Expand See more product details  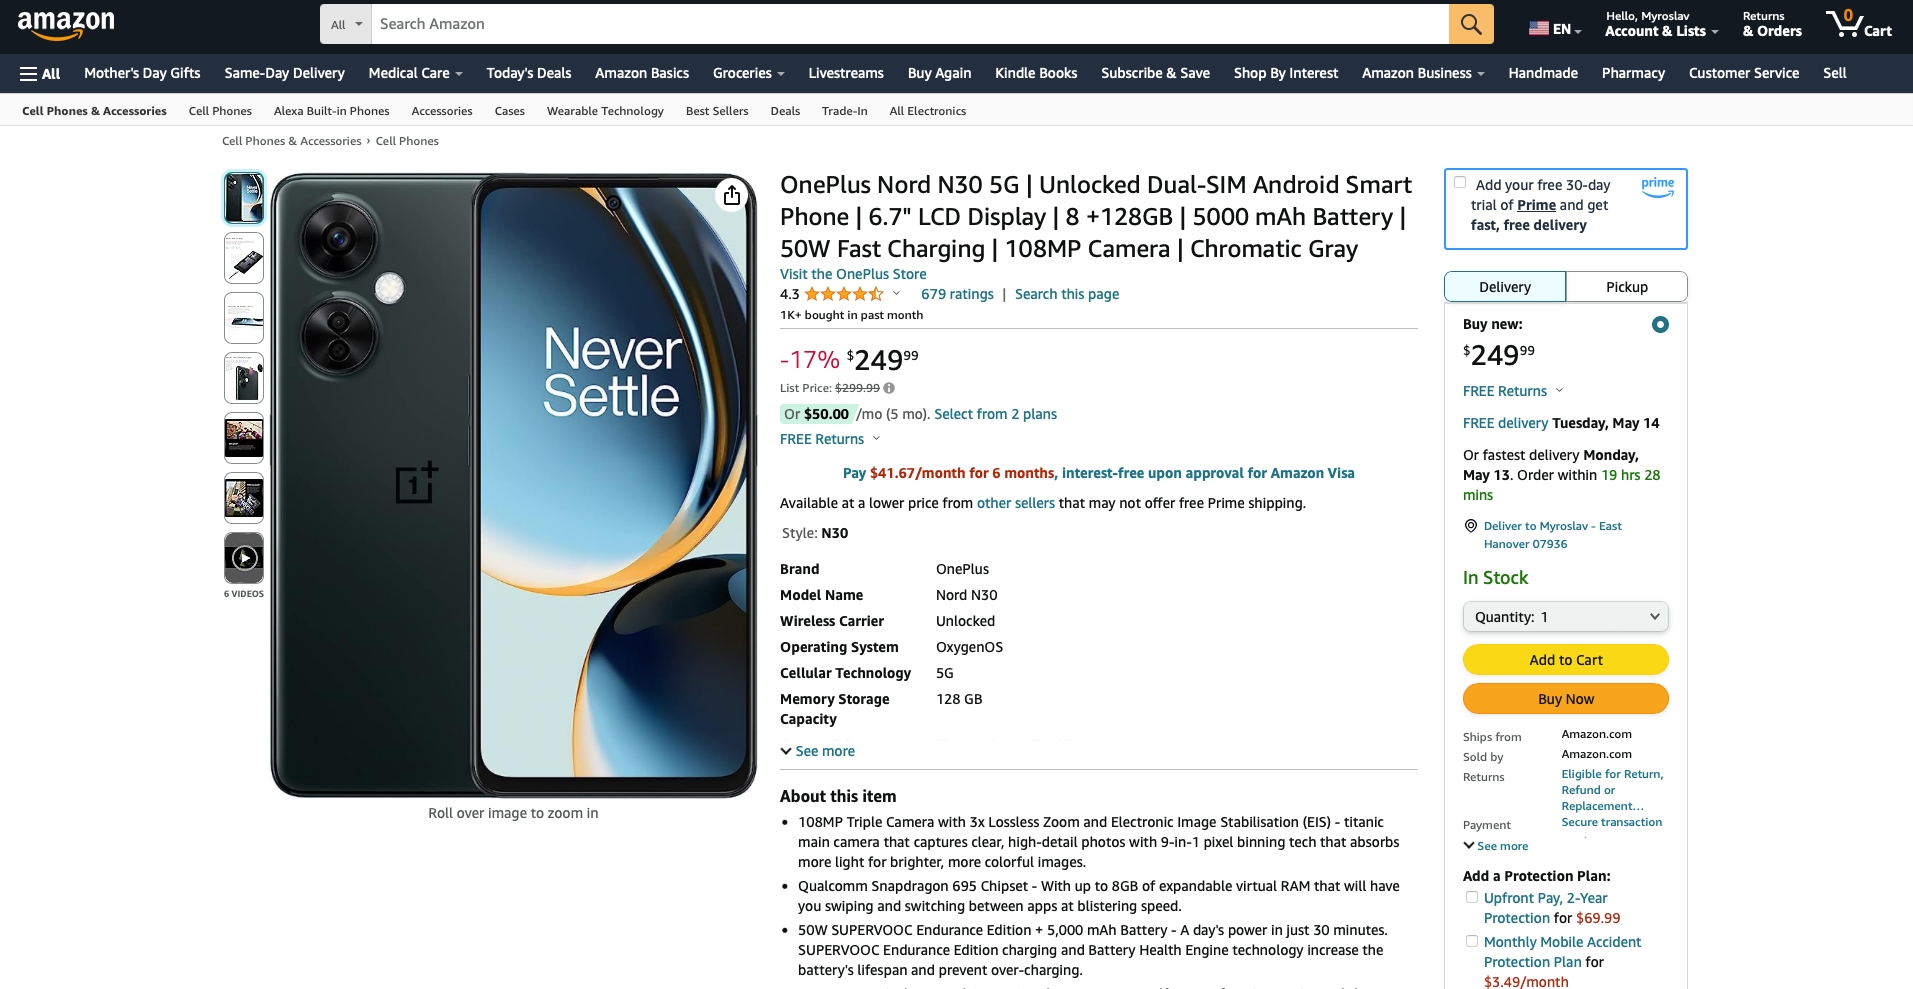pyautogui.click(x=818, y=751)
